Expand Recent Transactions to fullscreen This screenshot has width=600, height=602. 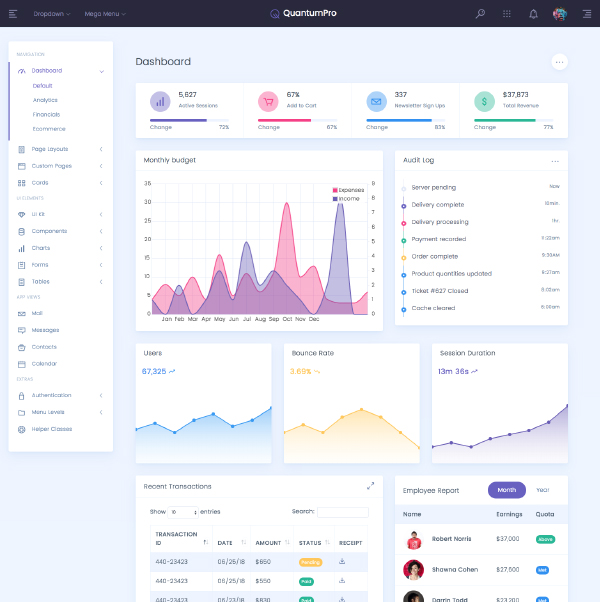point(370,486)
